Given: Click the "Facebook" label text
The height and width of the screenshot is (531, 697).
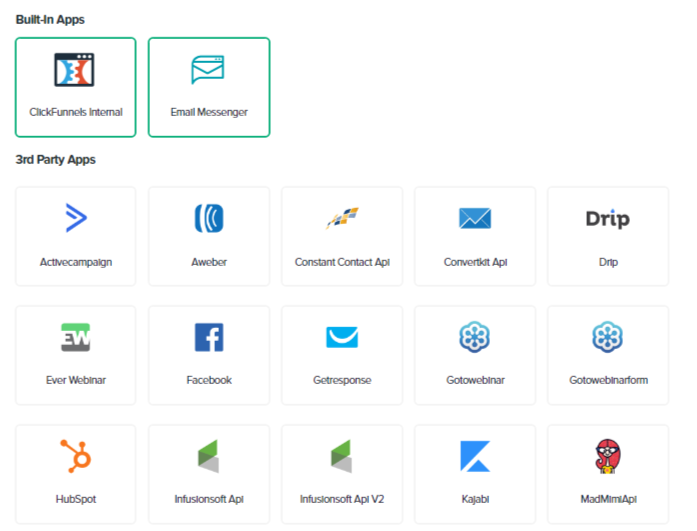Looking at the screenshot, I should [x=209, y=380].
